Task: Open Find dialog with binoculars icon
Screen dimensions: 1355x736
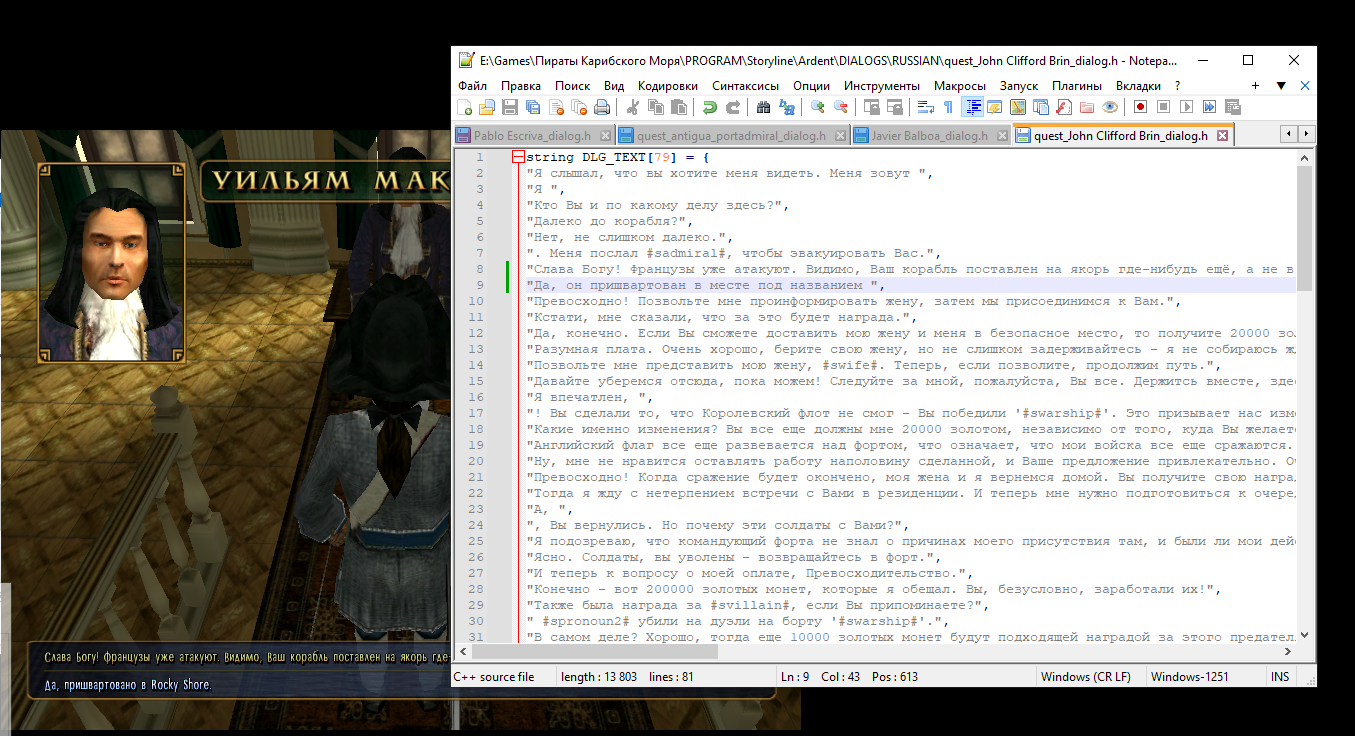Action: [x=763, y=107]
